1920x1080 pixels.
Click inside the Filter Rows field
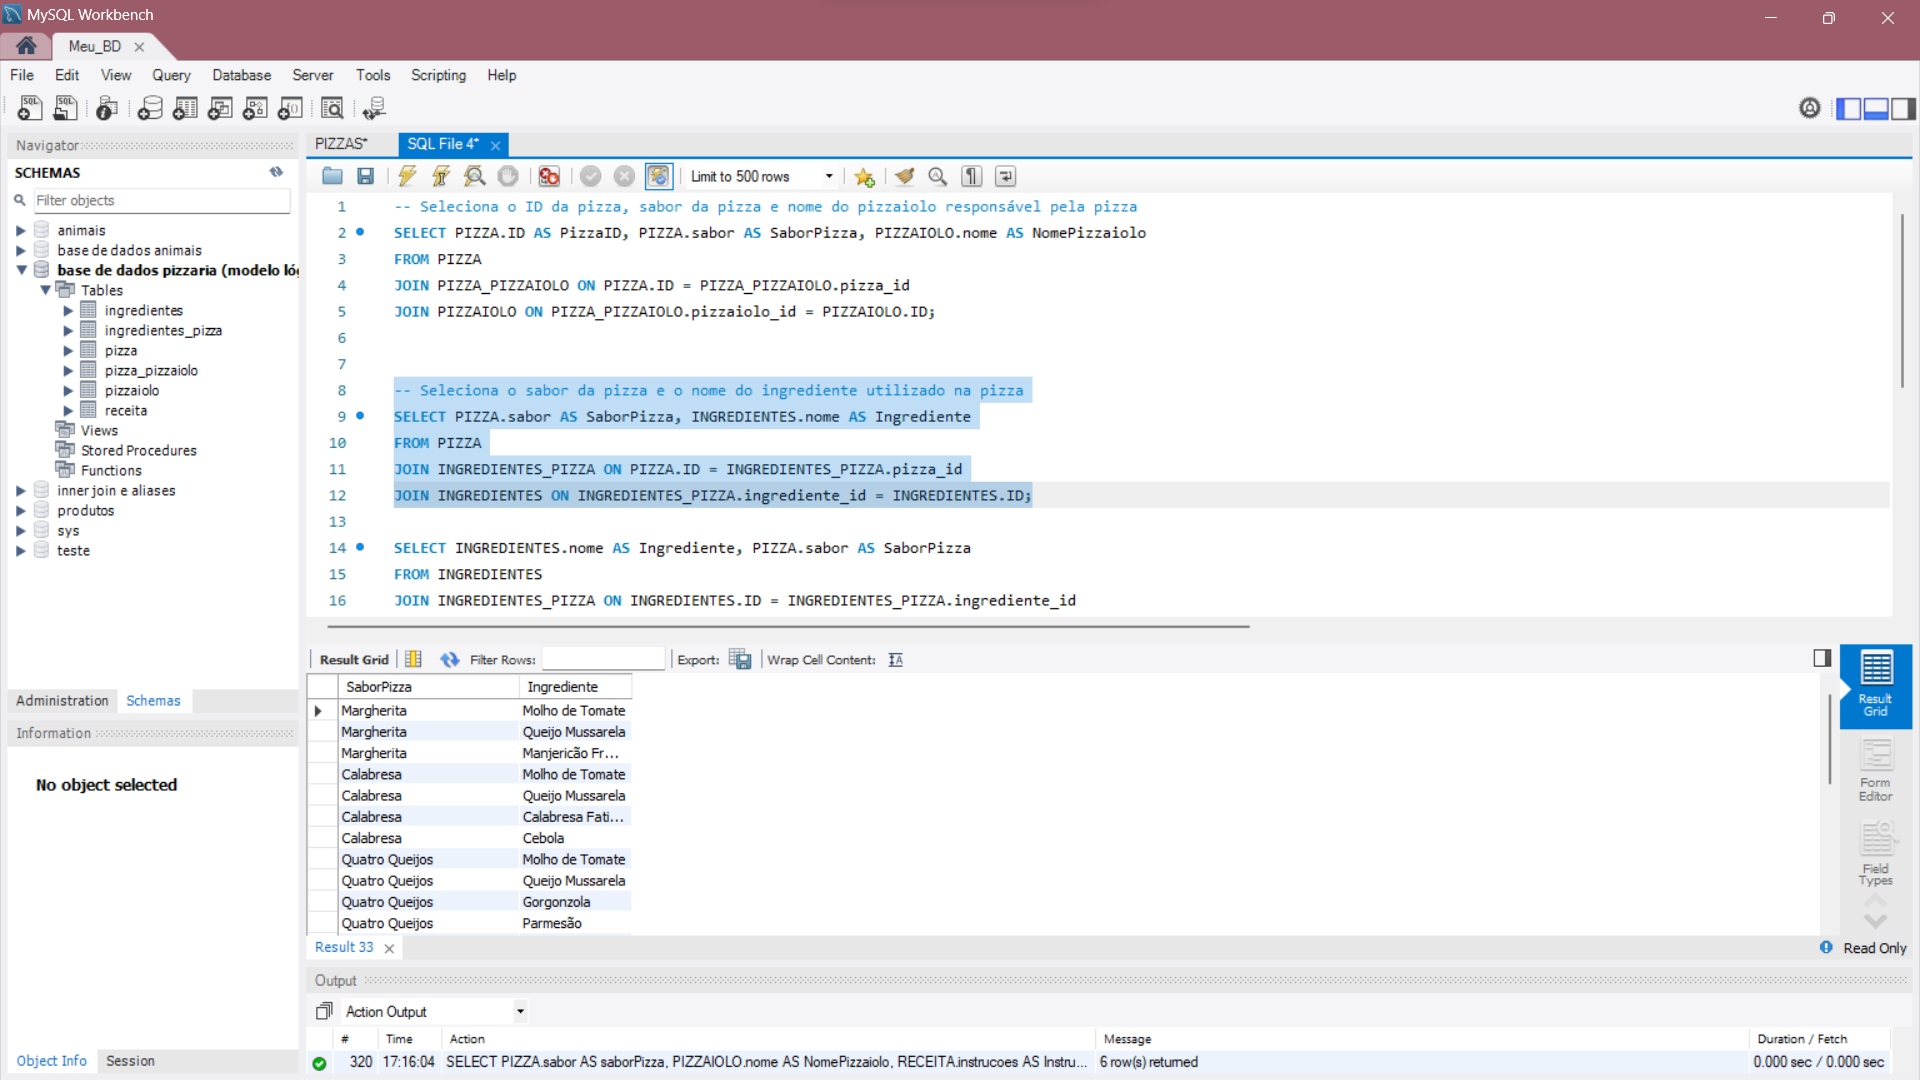(603, 659)
